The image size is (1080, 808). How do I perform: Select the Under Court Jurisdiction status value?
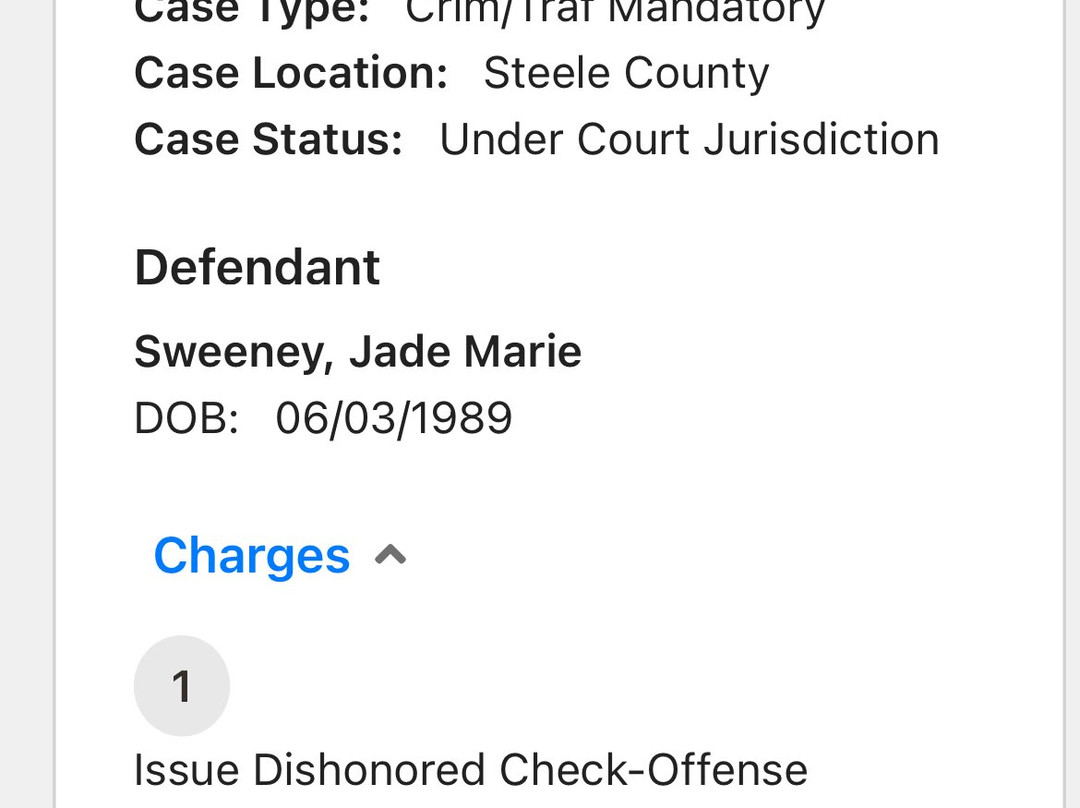[x=689, y=139]
